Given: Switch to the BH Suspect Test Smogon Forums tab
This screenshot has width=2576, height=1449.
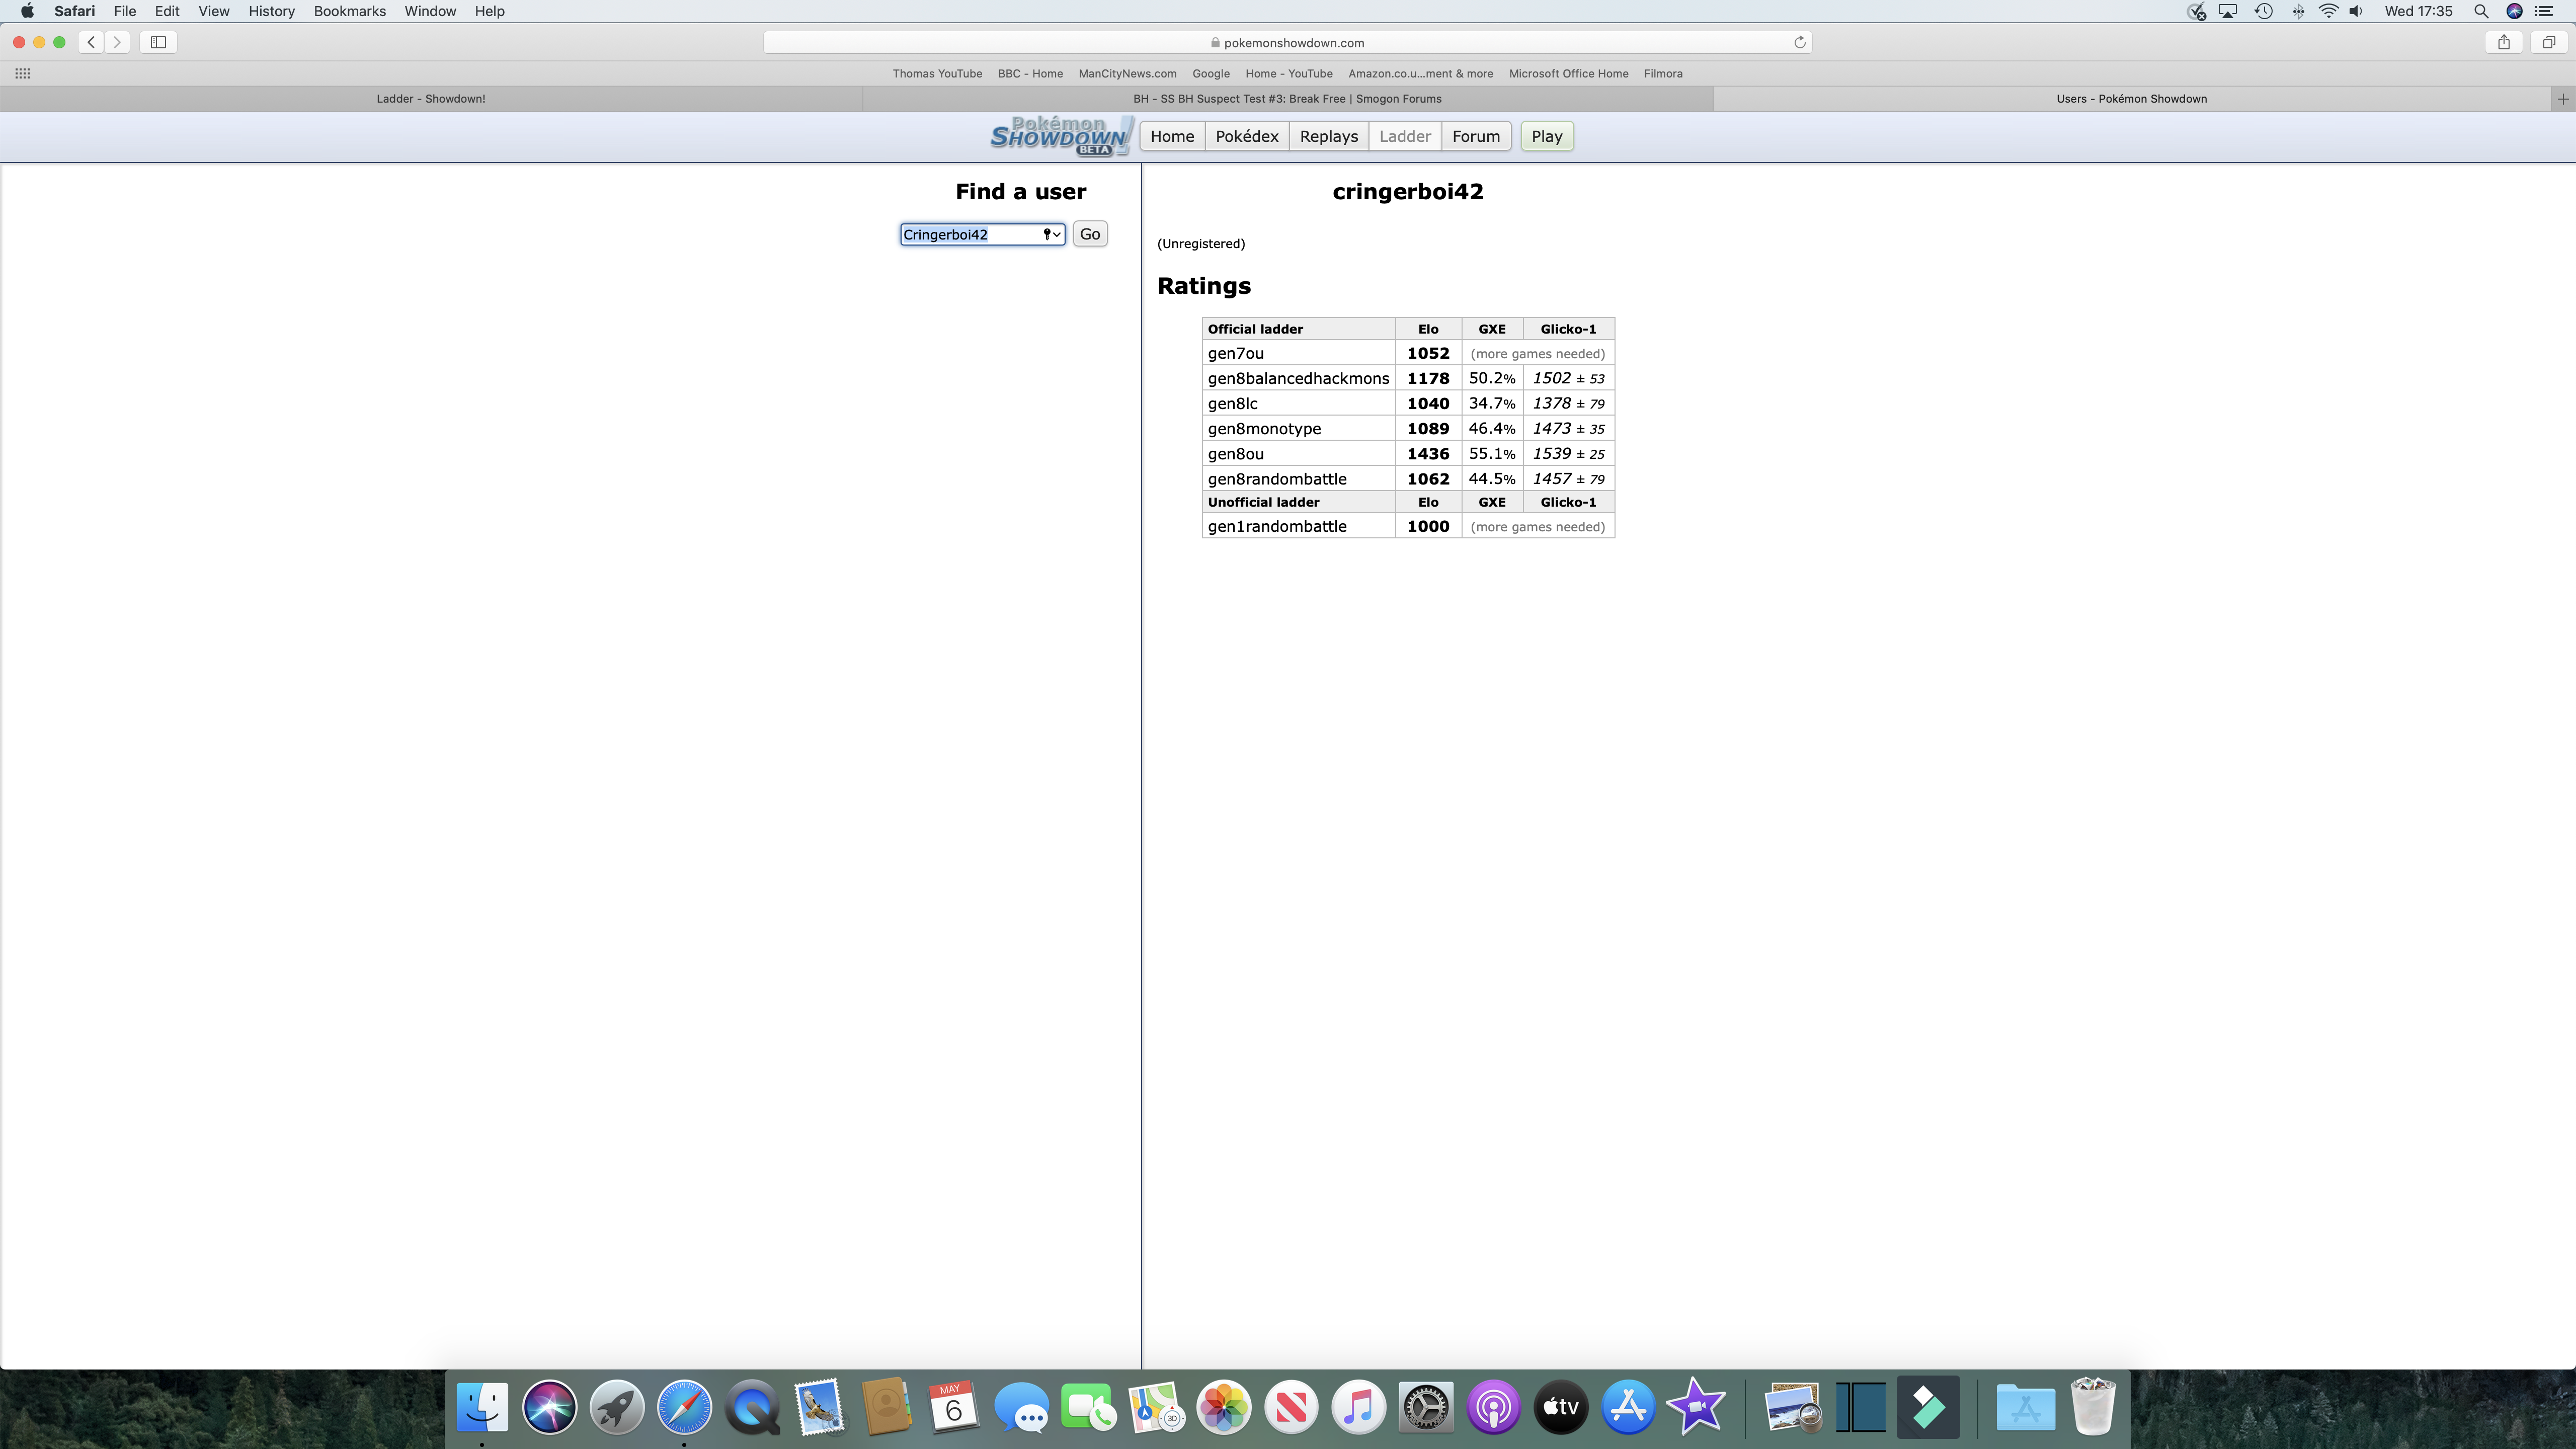Looking at the screenshot, I should point(1287,98).
